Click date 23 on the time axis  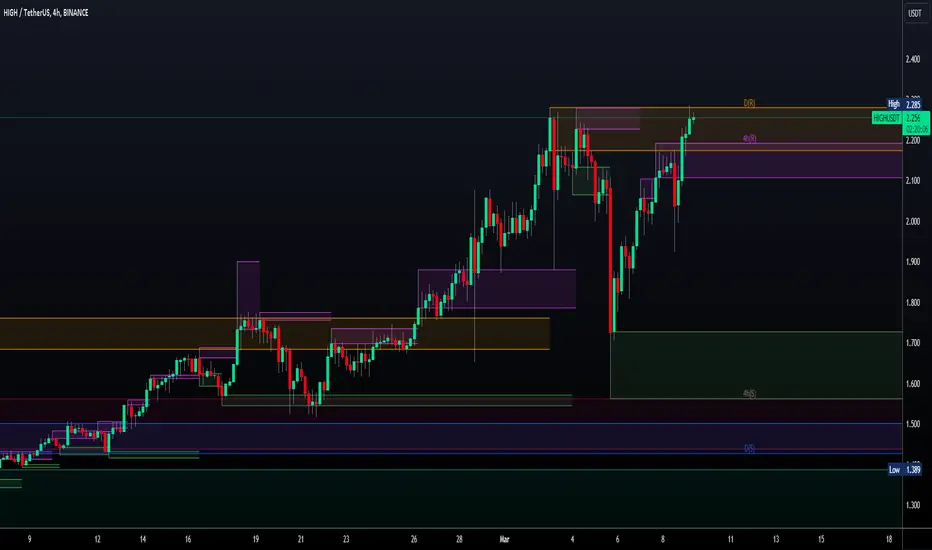[x=346, y=539]
